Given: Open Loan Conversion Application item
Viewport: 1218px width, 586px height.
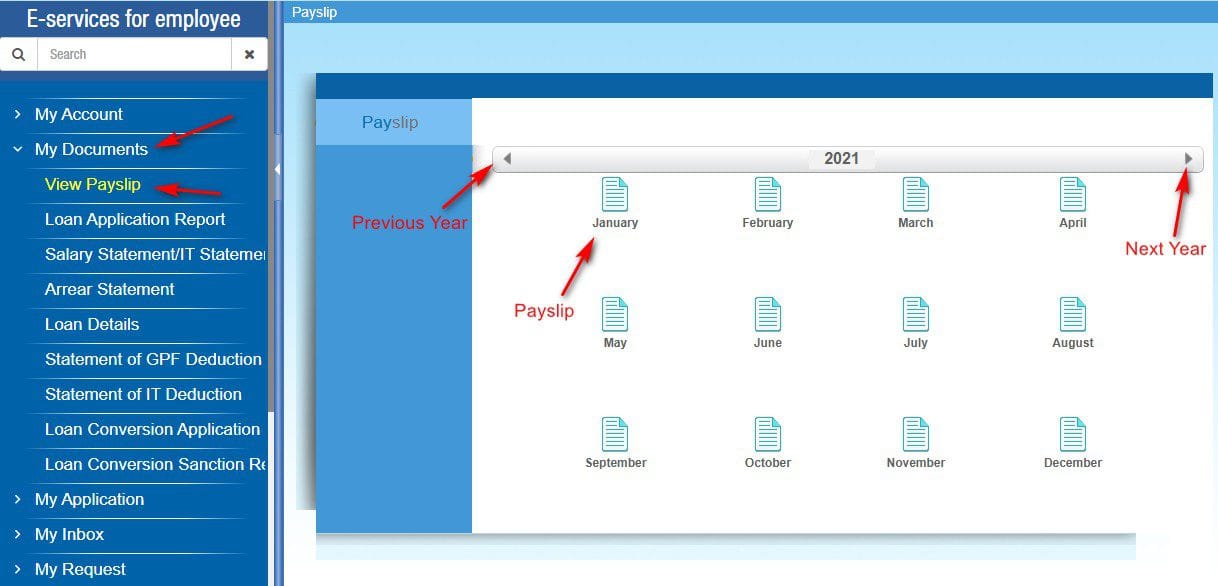Looking at the screenshot, I should tap(152, 430).
